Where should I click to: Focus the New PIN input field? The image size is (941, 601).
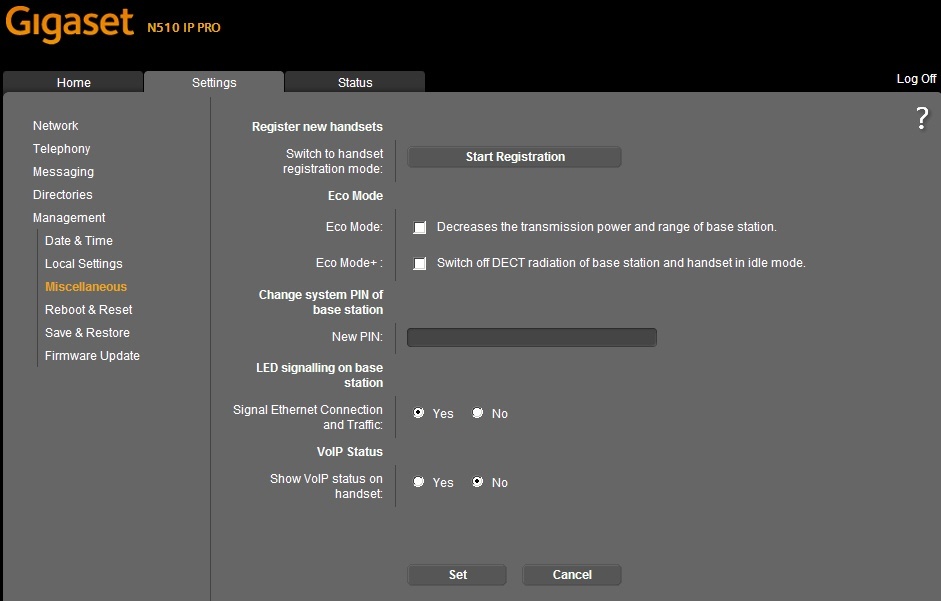pyautogui.click(x=532, y=337)
